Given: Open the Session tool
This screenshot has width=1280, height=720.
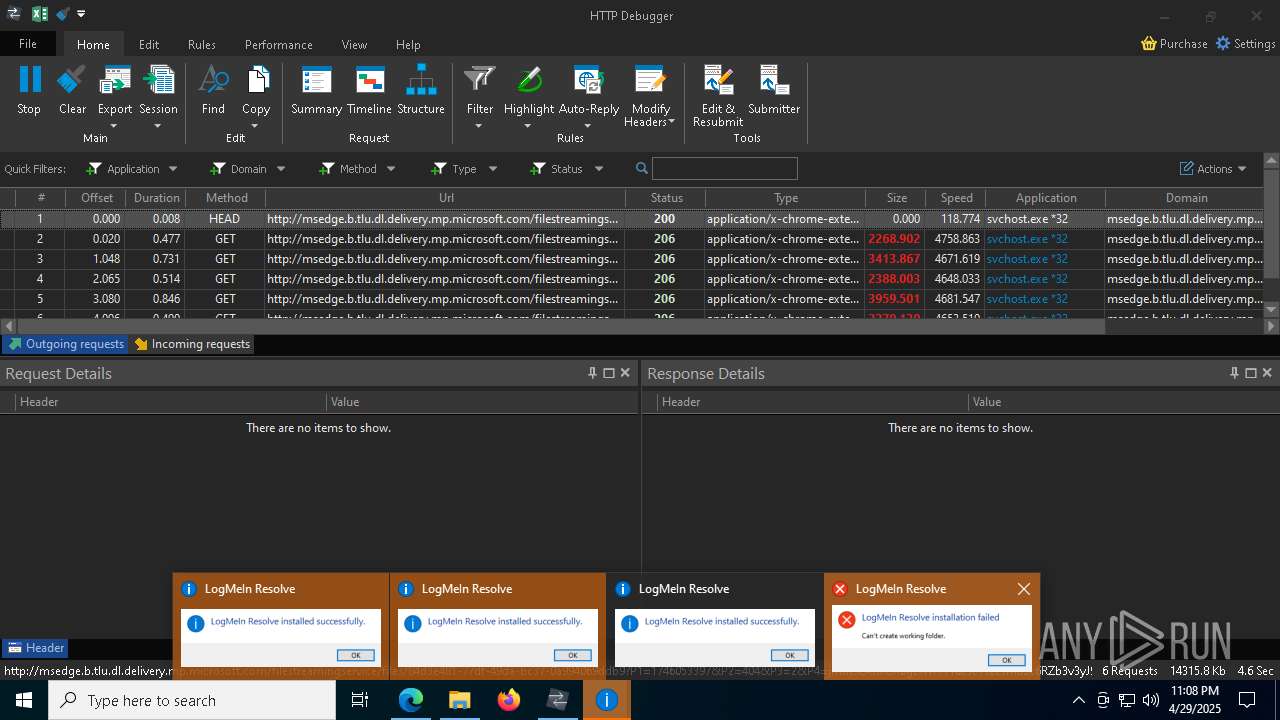Looking at the screenshot, I should click(158, 90).
